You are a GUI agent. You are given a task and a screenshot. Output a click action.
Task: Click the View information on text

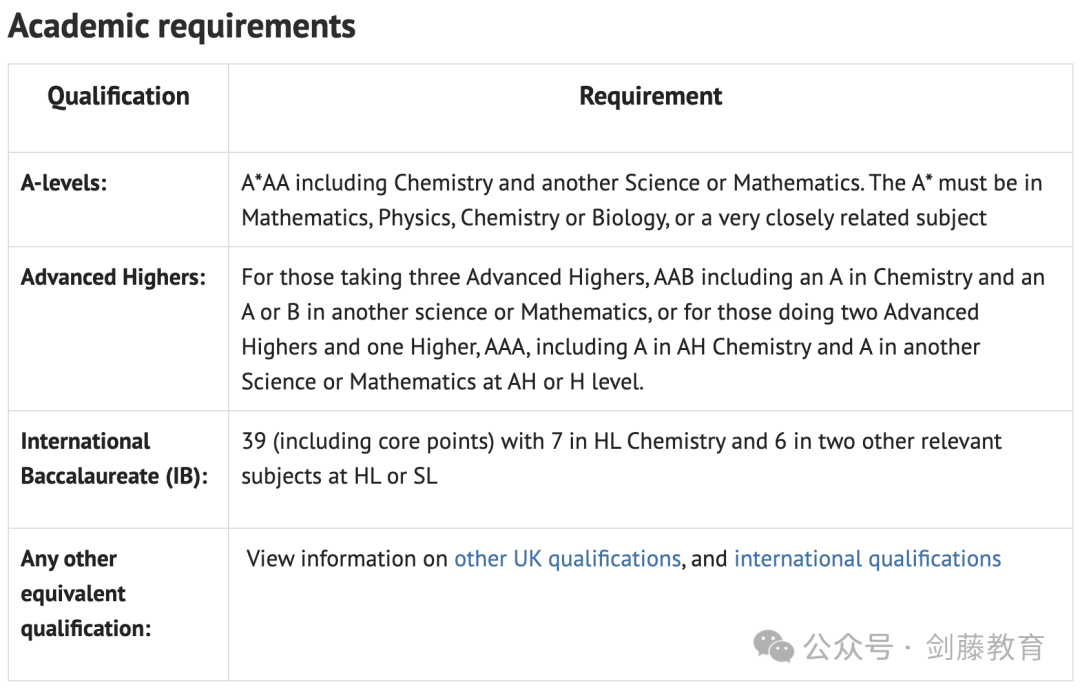(x=347, y=559)
